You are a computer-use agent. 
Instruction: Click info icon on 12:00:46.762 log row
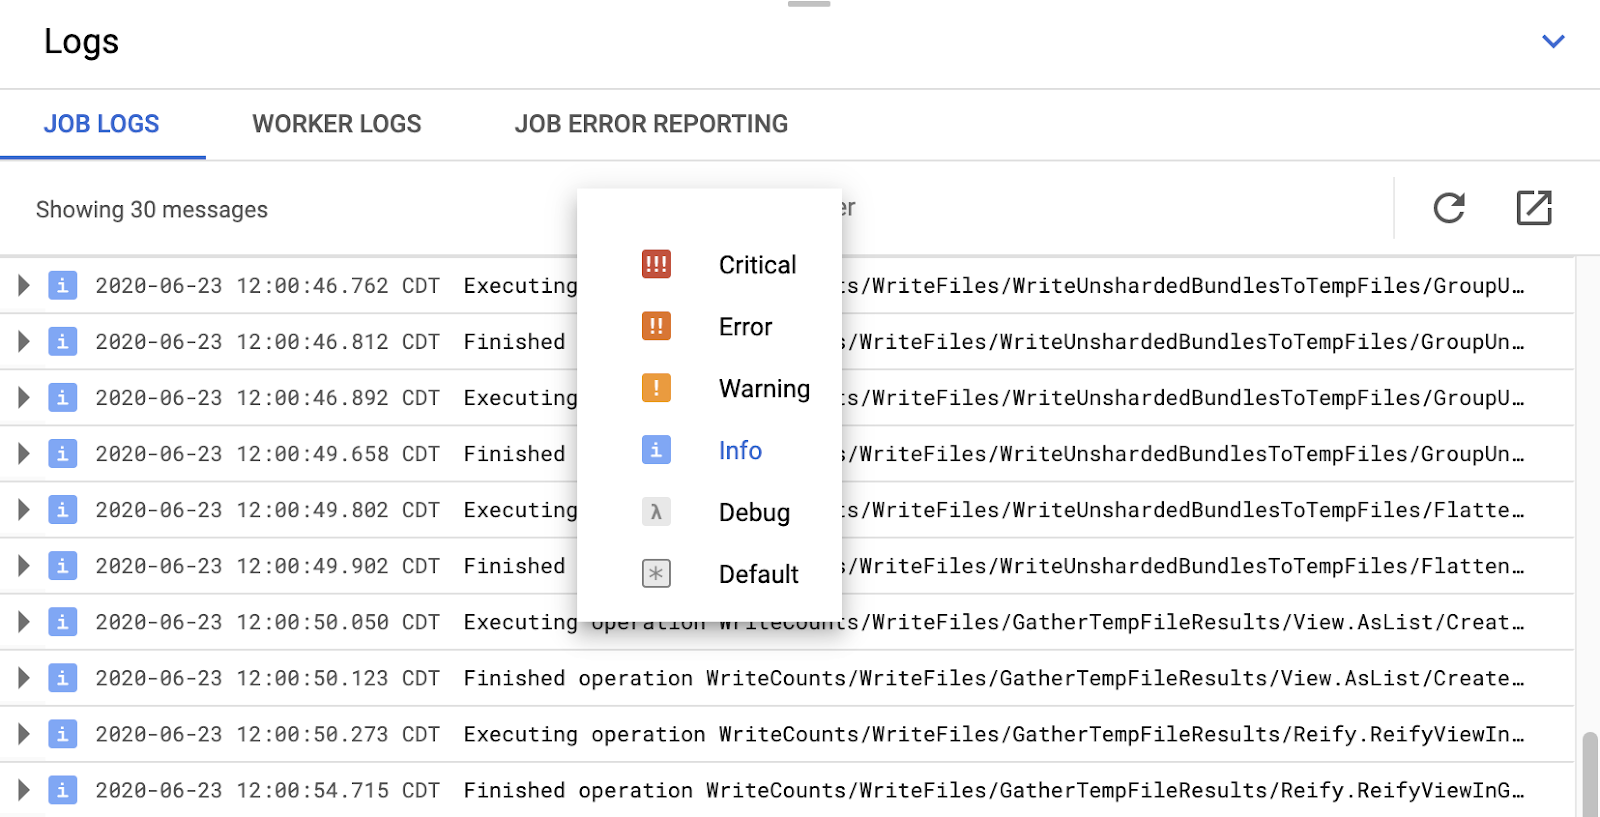(x=62, y=286)
